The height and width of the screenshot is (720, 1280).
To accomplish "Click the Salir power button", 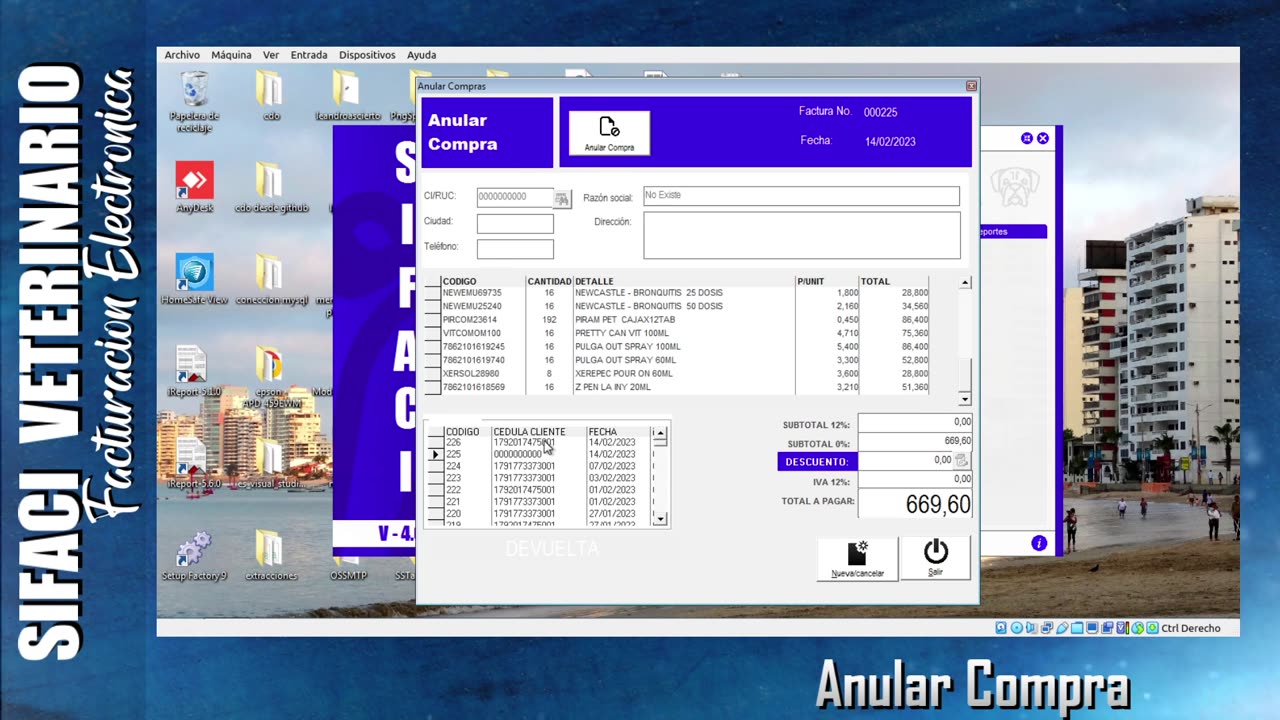I will pos(935,559).
